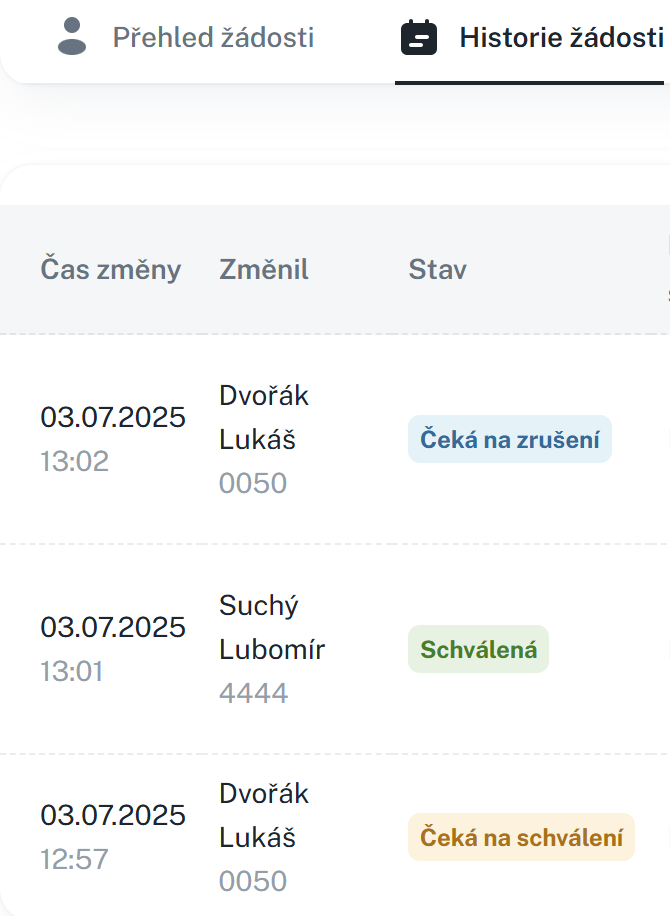
Task: Click Dvořák Lukáš in the 12:57 row
Action: pos(264,815)
